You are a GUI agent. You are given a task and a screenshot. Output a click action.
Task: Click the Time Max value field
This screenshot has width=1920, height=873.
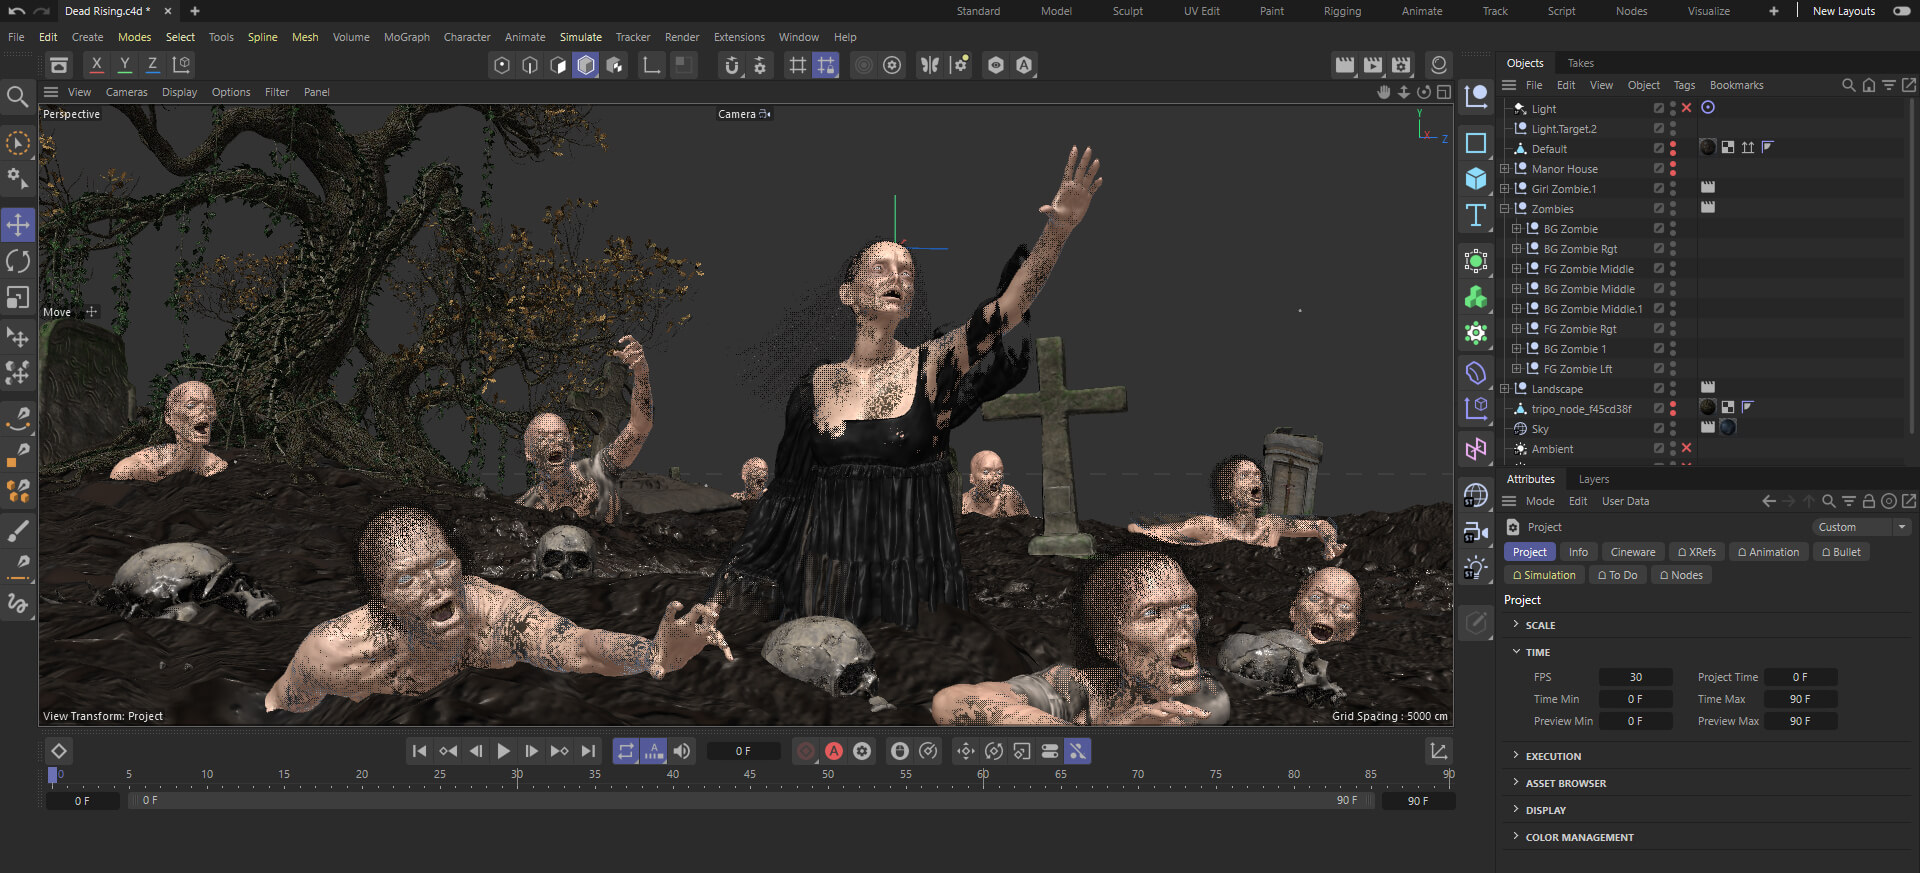tap(1799, 699)
